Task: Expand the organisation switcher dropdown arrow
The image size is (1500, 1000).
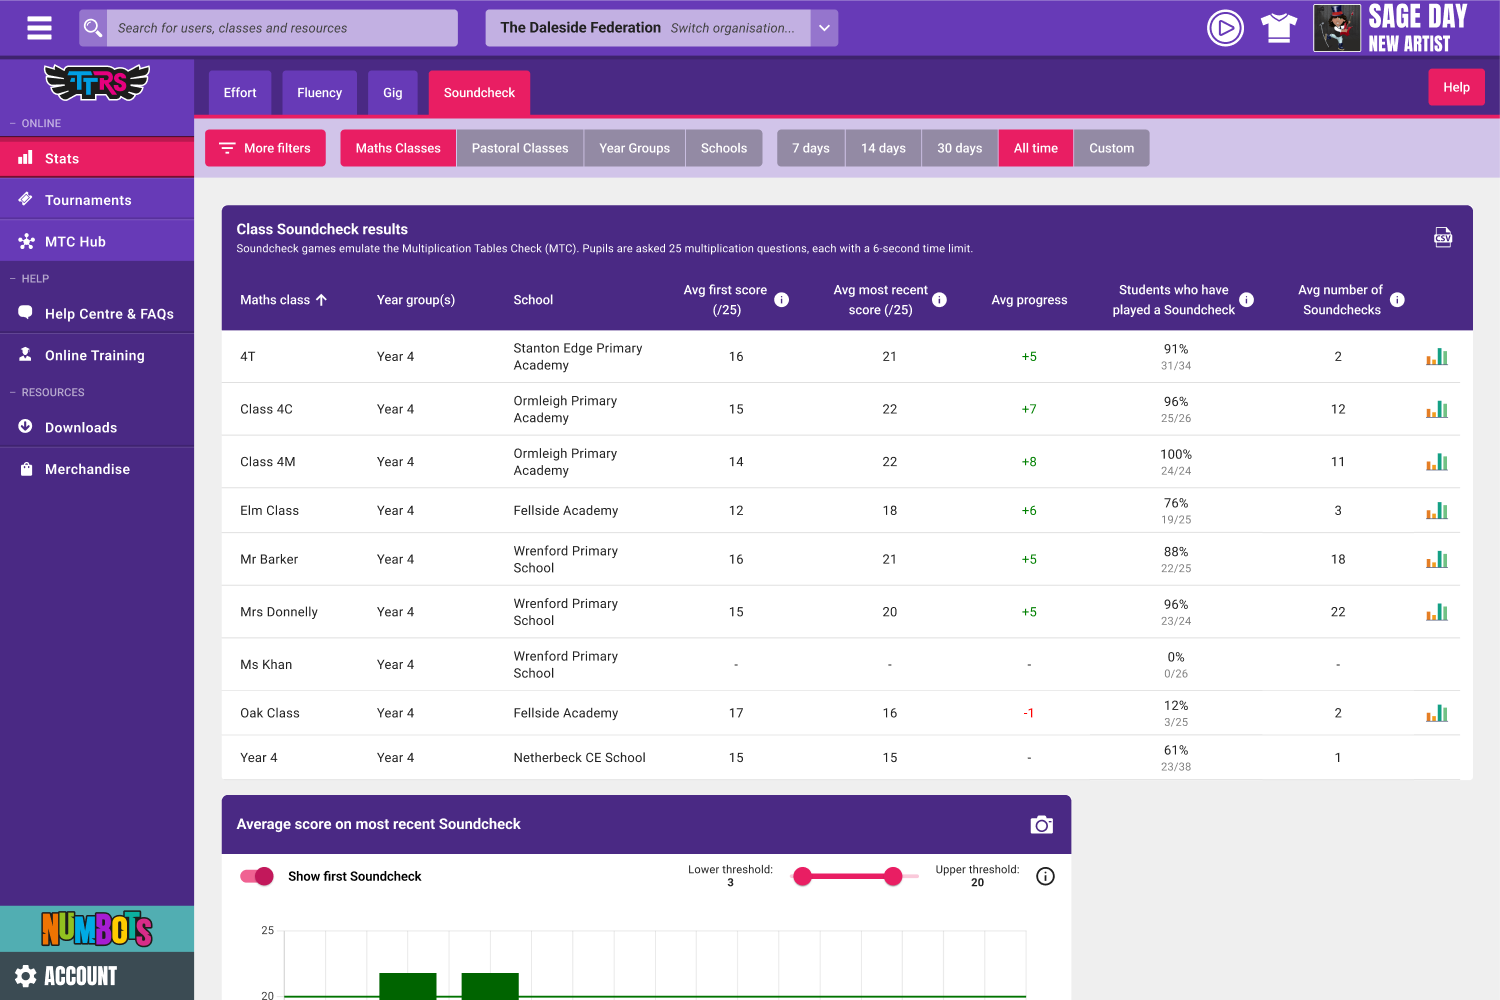Action: (x=824, y=28)
